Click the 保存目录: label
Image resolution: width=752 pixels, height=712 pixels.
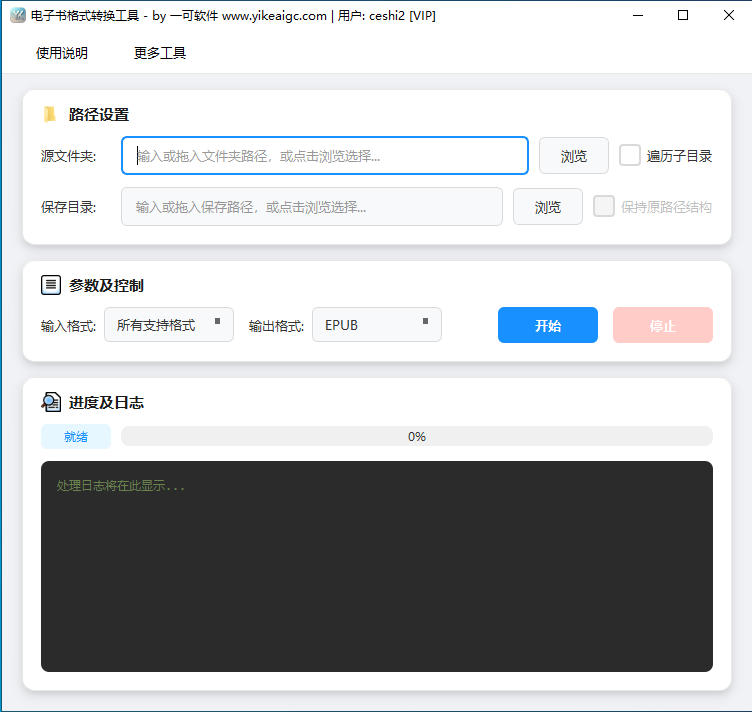(69, 207)
